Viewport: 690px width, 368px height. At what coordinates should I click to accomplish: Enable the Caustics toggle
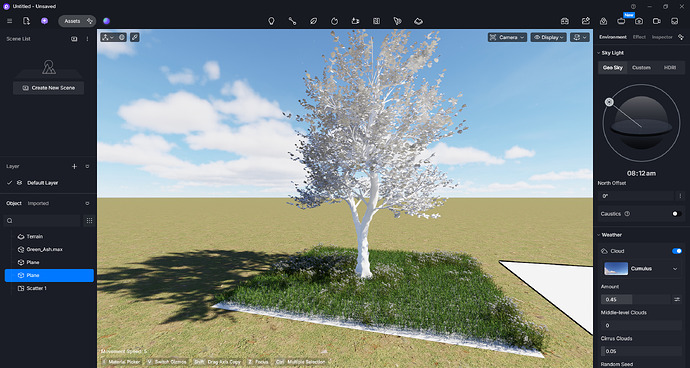[677, 213]
